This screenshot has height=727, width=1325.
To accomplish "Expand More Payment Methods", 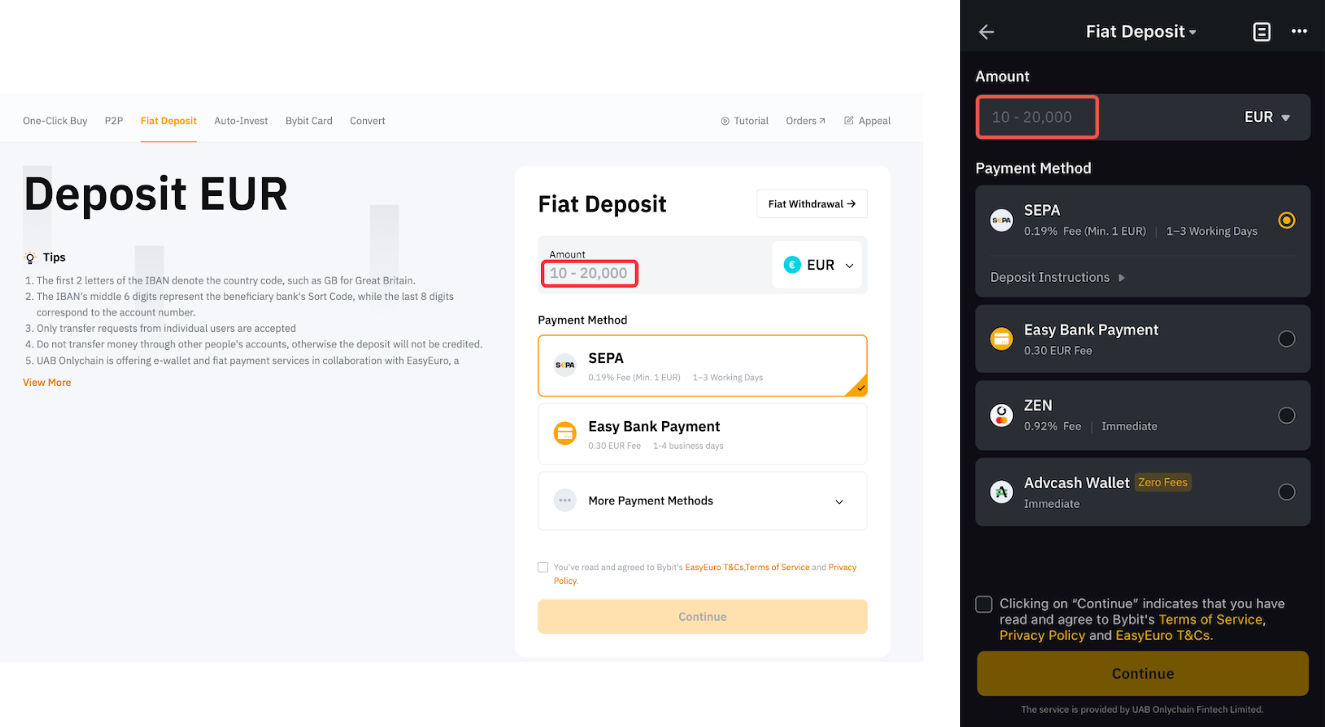I will tap(702, 501).
